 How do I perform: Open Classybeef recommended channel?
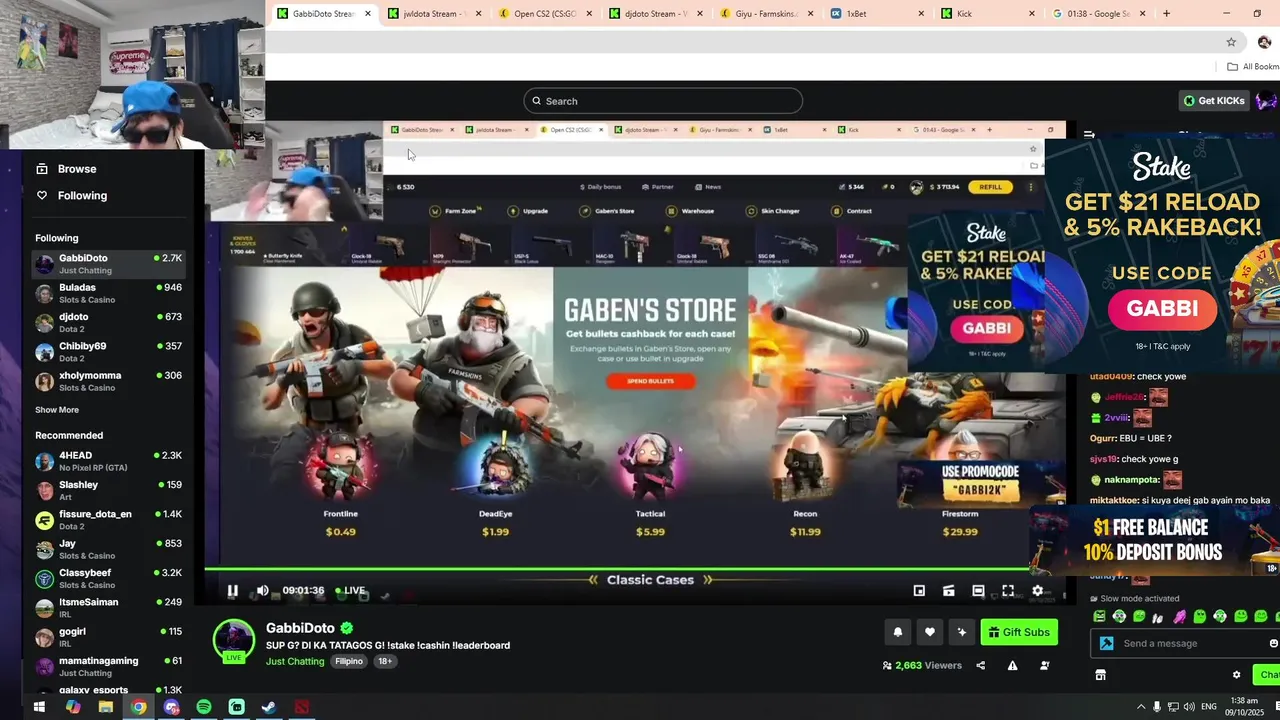coord(108,578)
